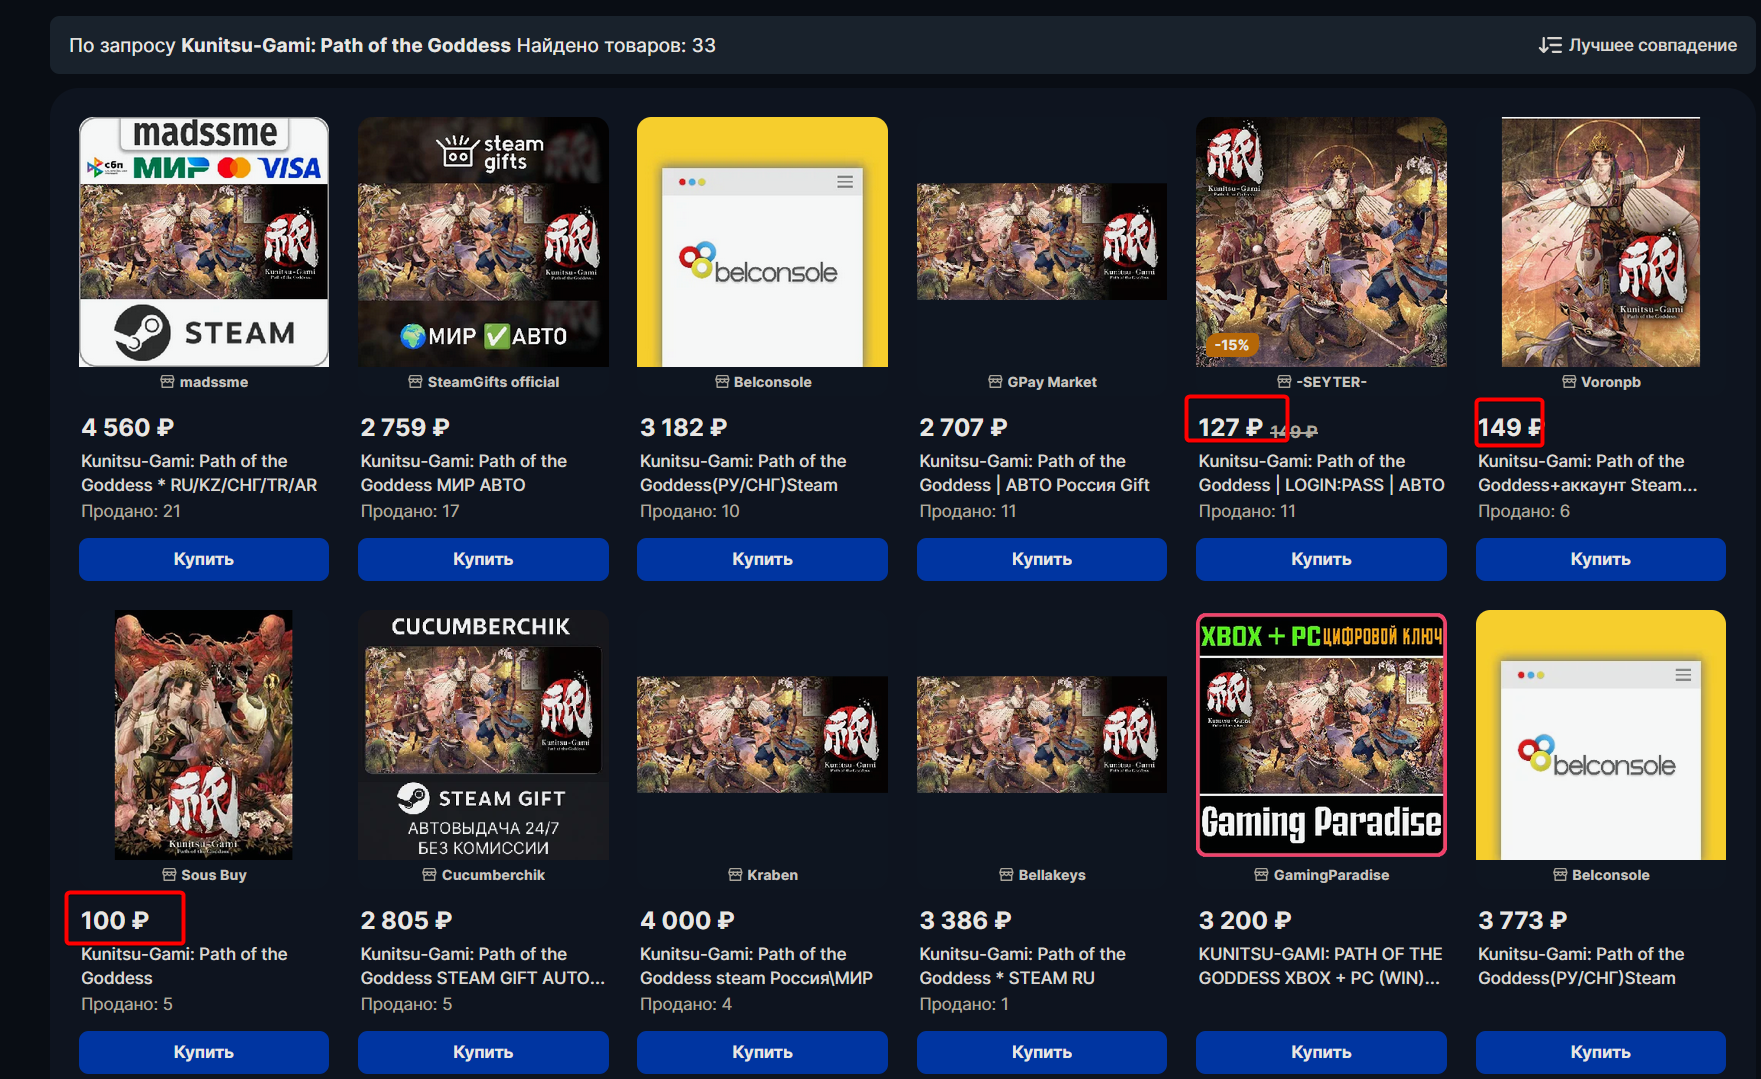Buy the madssme 4 560 ₽ offer
1761x1079 pixels.
[x=204, y=559]
